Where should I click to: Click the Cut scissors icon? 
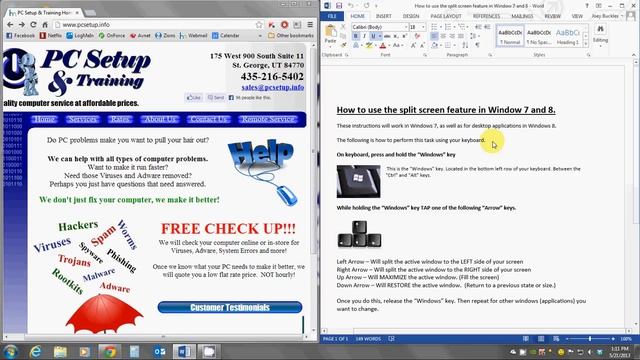pos(343,26)
